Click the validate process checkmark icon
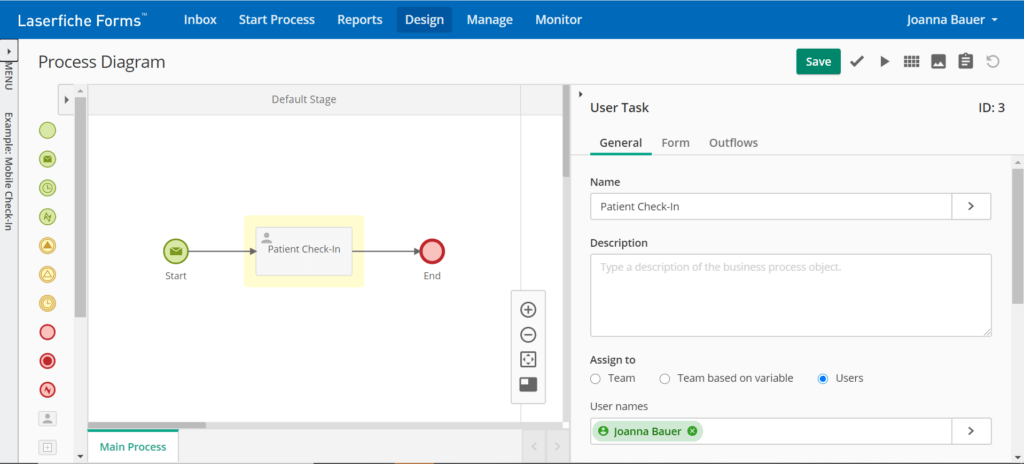This screenshot has width=1024, height=464. (857, 61)
